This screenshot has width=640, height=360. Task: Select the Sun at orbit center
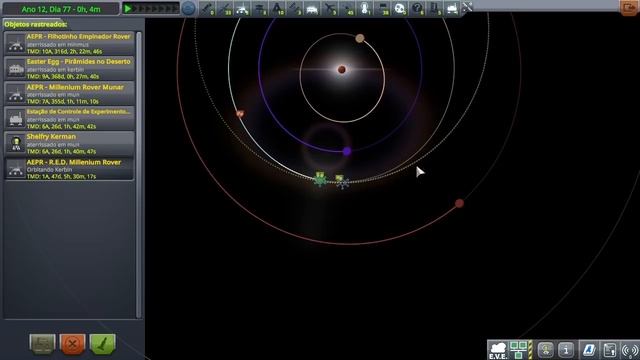pos(342,70)
